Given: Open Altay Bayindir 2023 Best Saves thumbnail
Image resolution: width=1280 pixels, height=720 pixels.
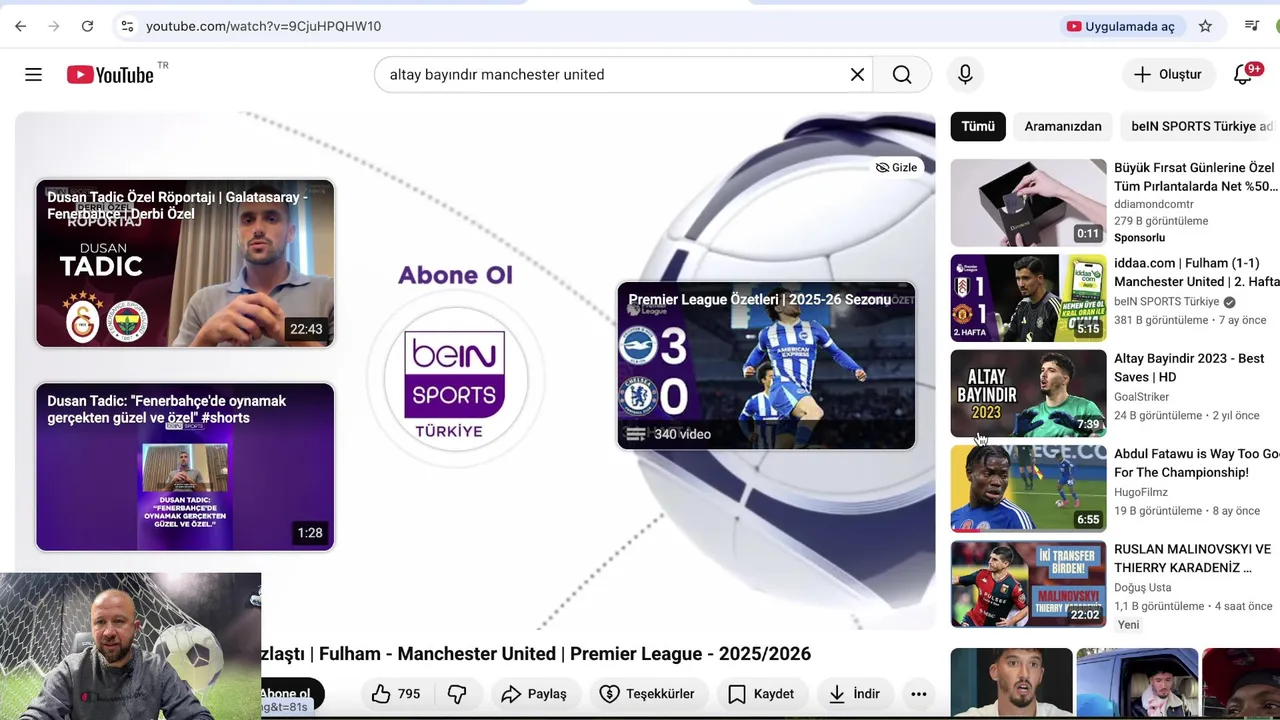Looking at the screenshot, I should [x=1028, y=393].
